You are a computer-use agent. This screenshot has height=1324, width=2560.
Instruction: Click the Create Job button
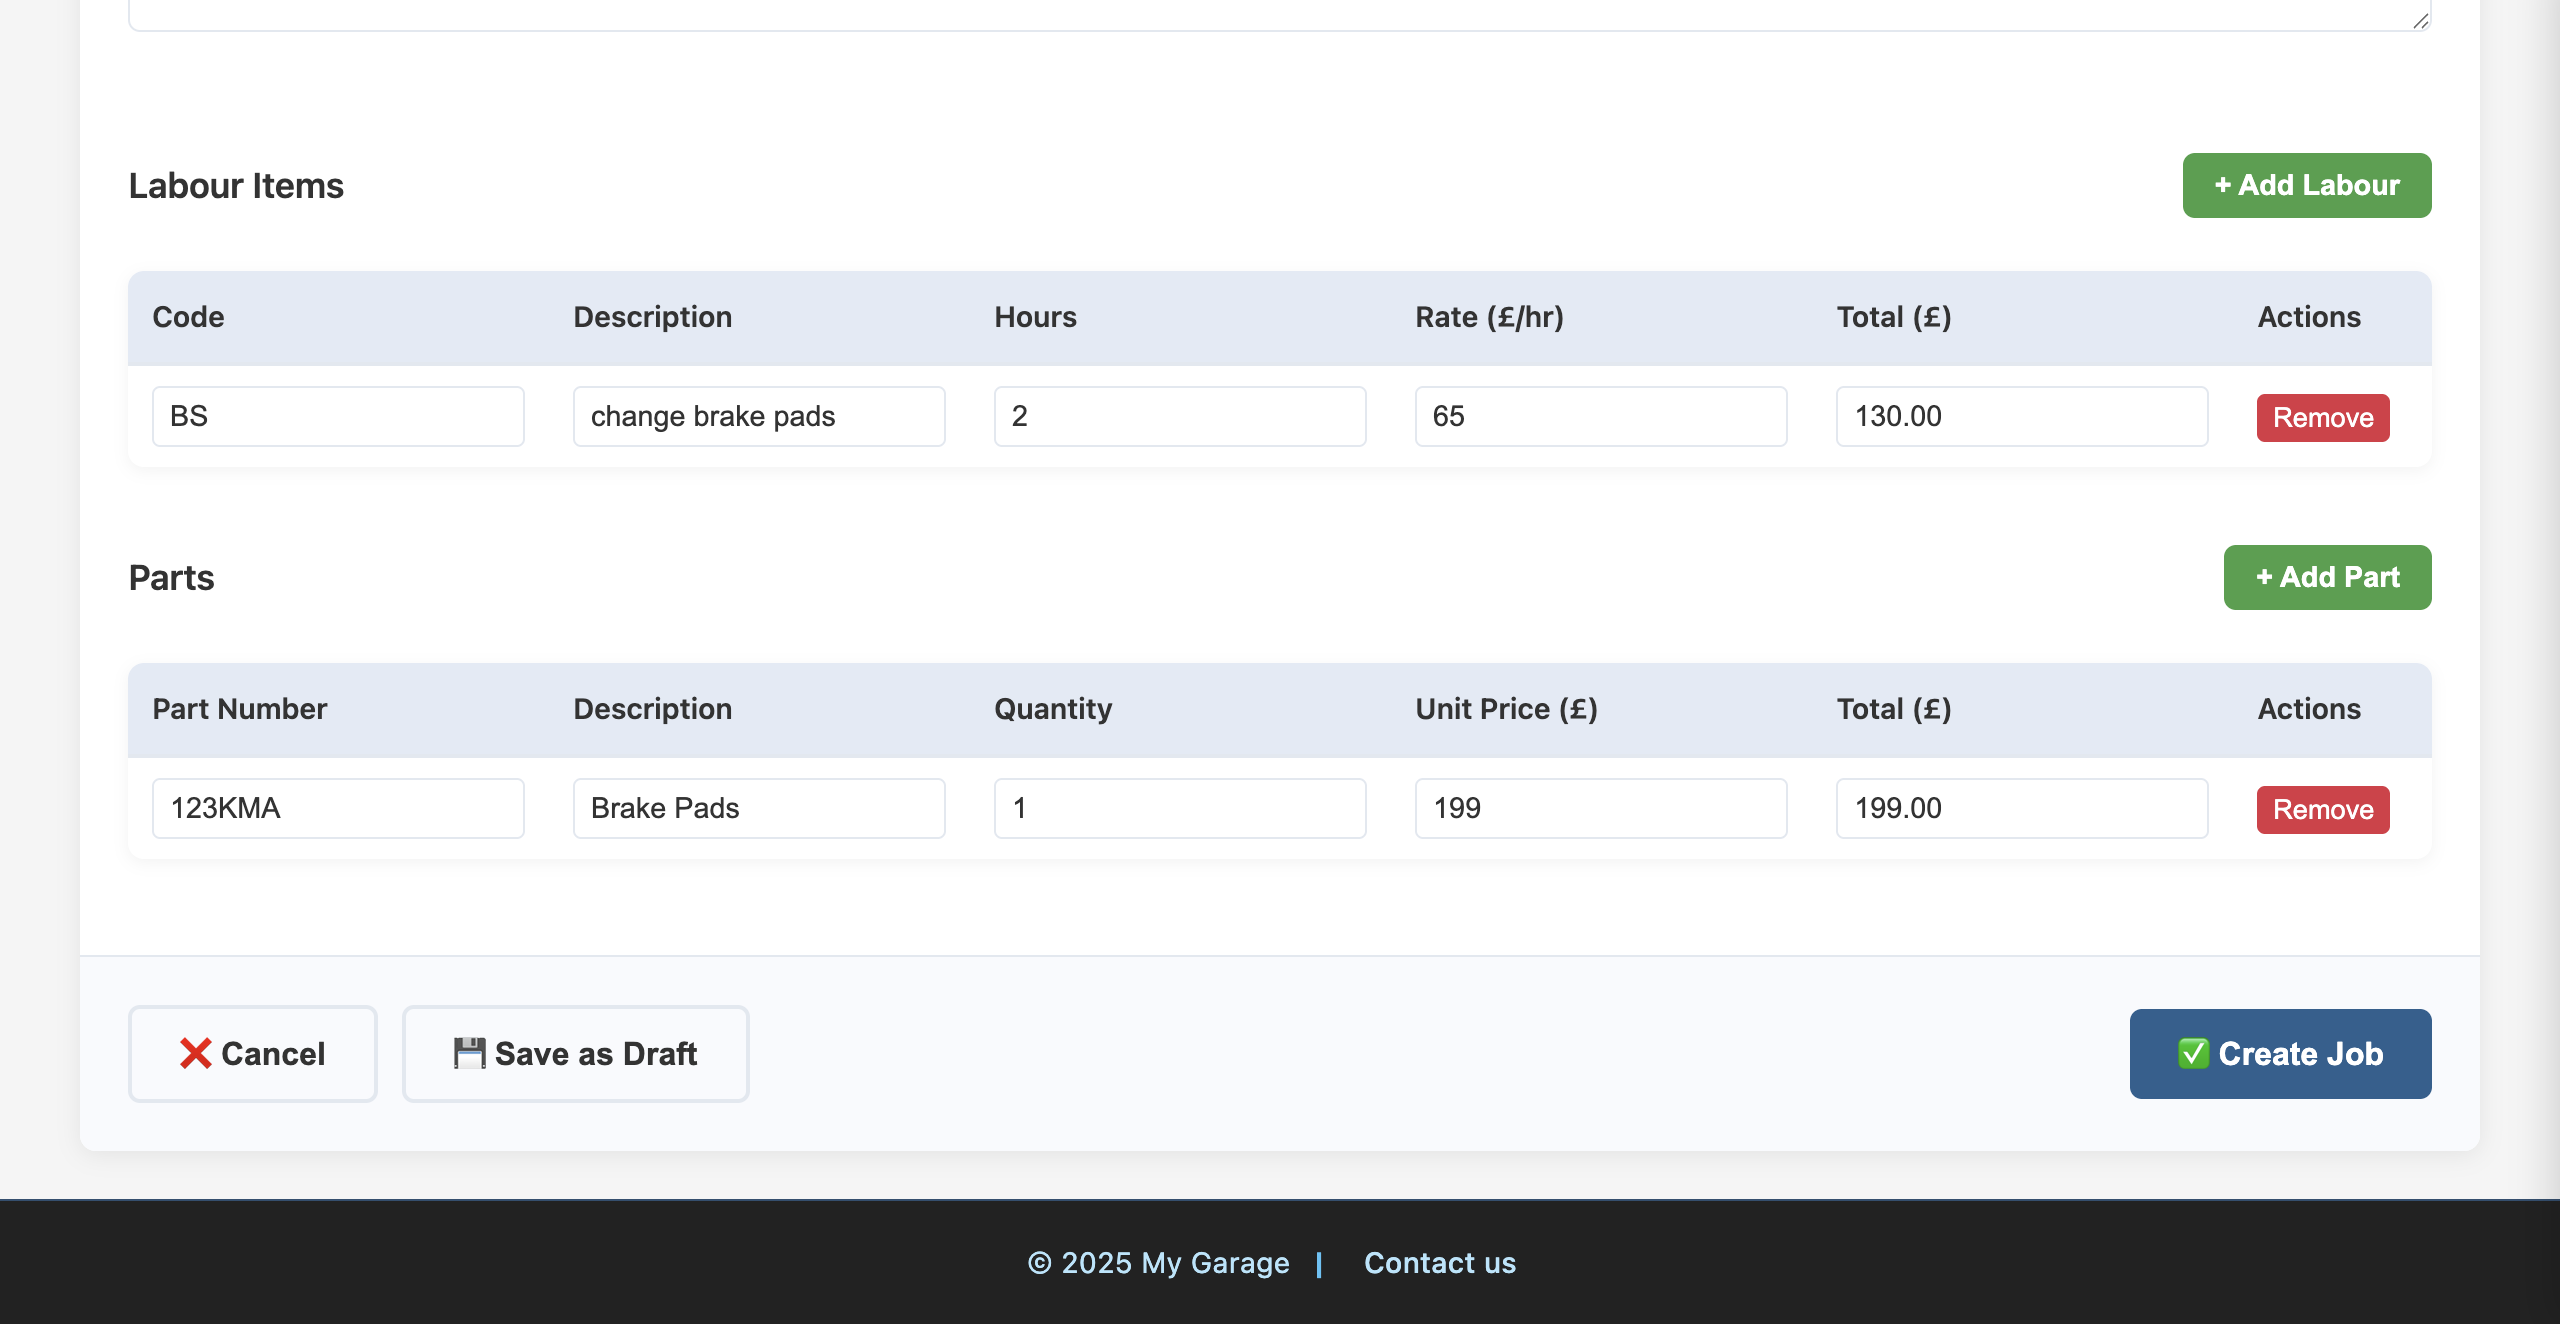(2280, 1053)
